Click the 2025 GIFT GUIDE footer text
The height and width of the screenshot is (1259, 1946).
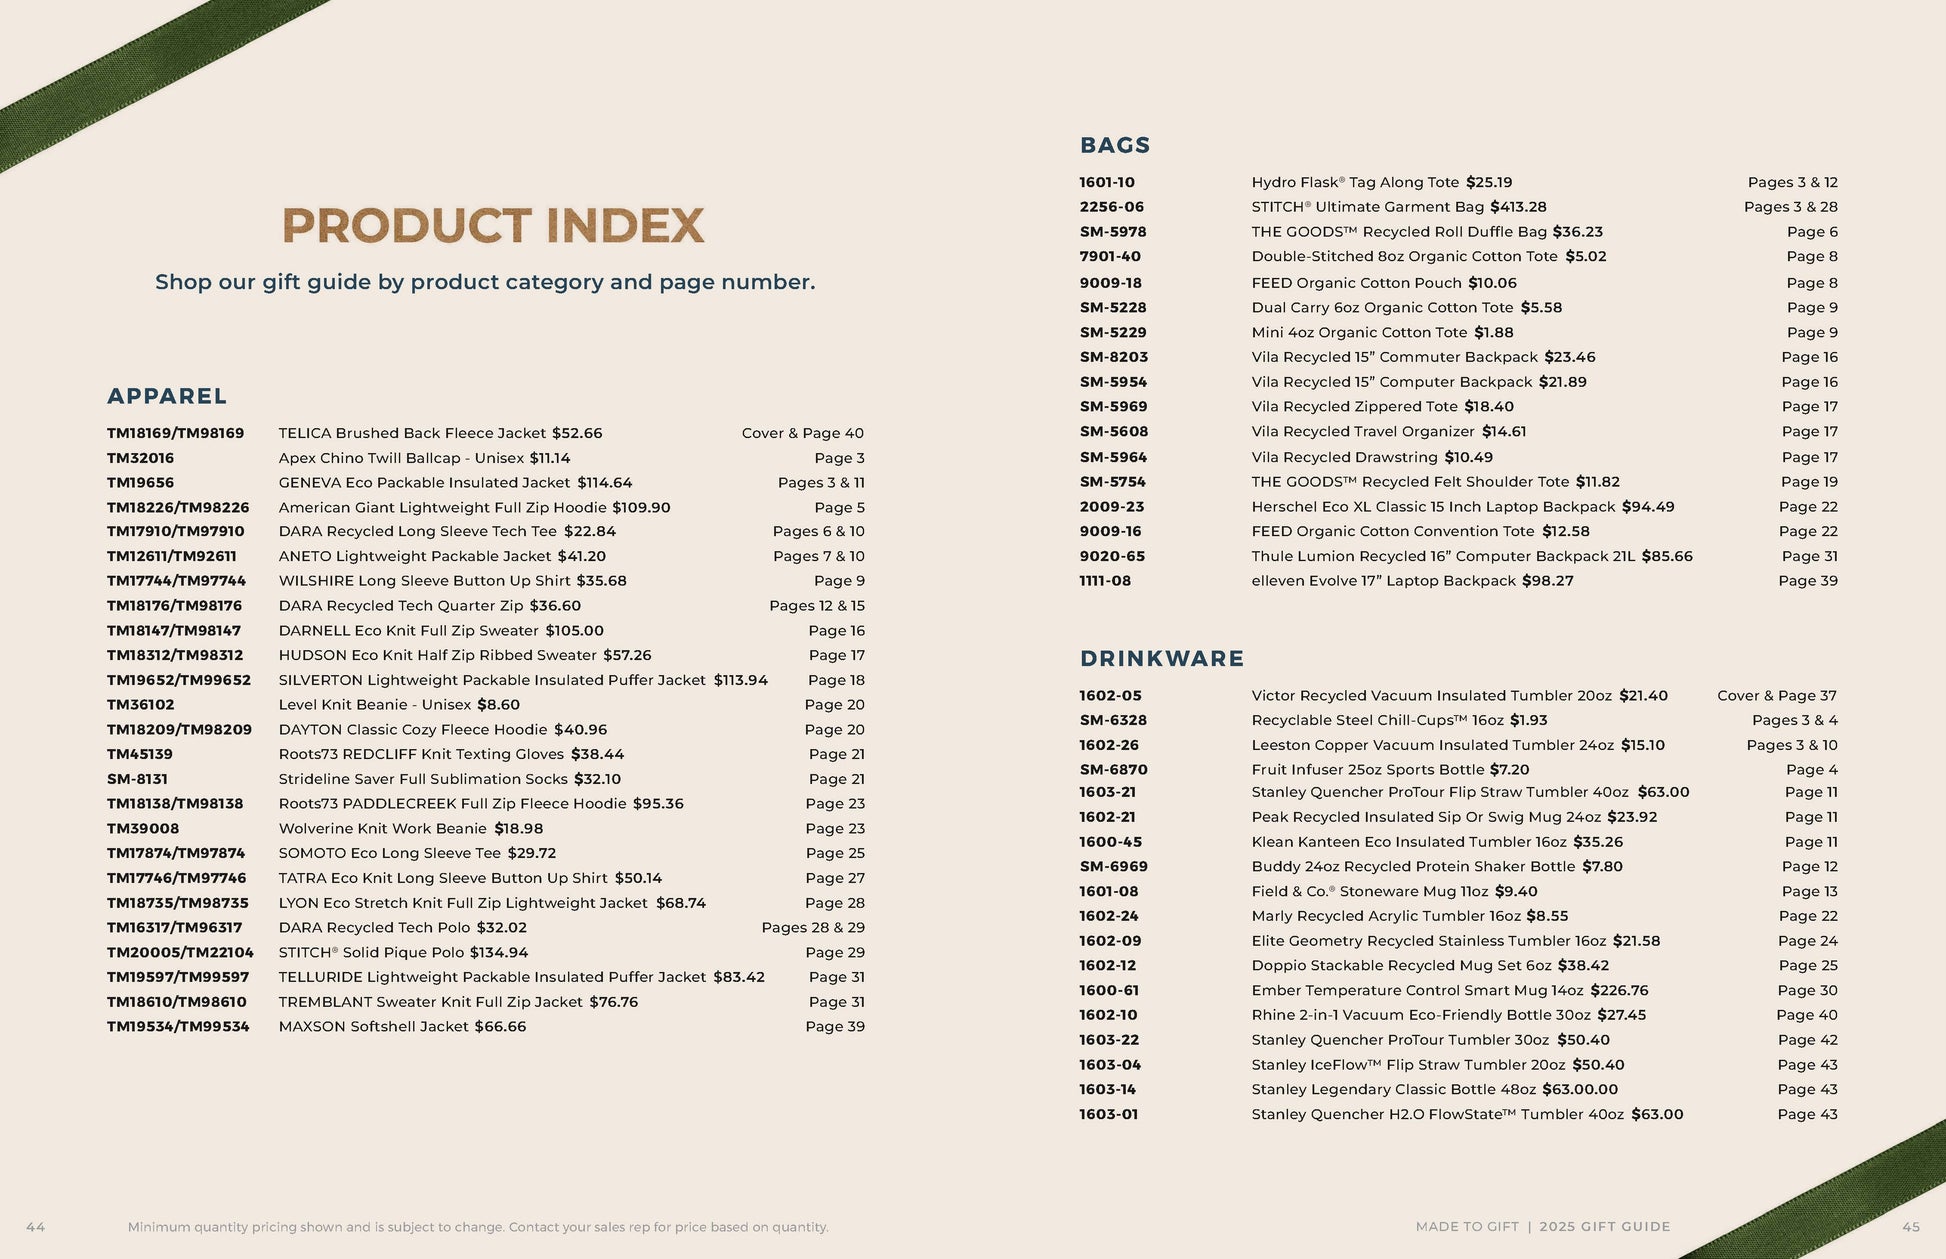1604,1227
